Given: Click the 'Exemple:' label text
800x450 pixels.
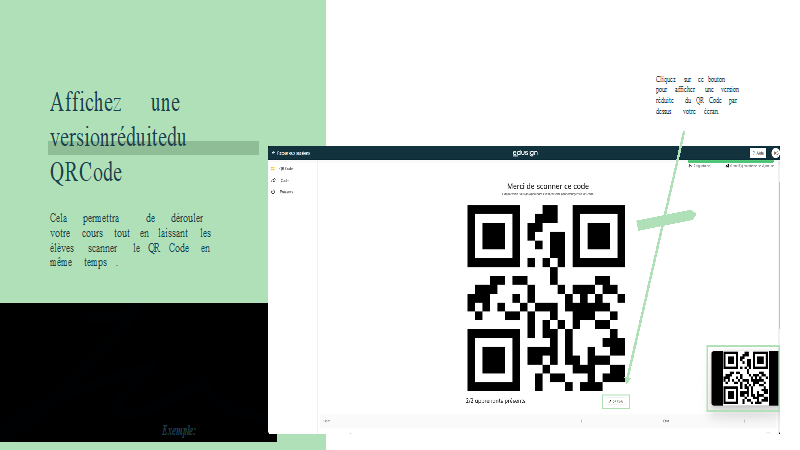Looking at the screenshot, I should click(179, 430).
